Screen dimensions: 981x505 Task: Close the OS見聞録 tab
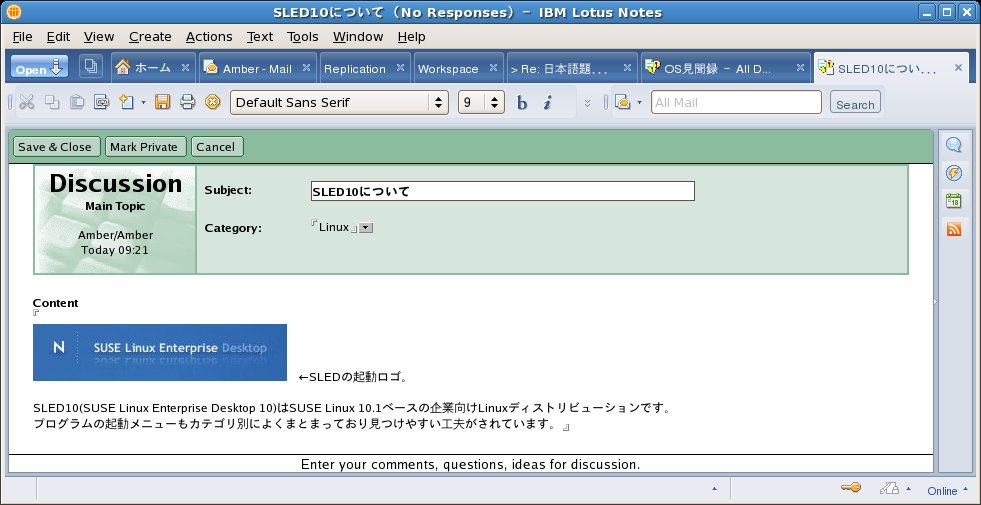pos(800,68)
